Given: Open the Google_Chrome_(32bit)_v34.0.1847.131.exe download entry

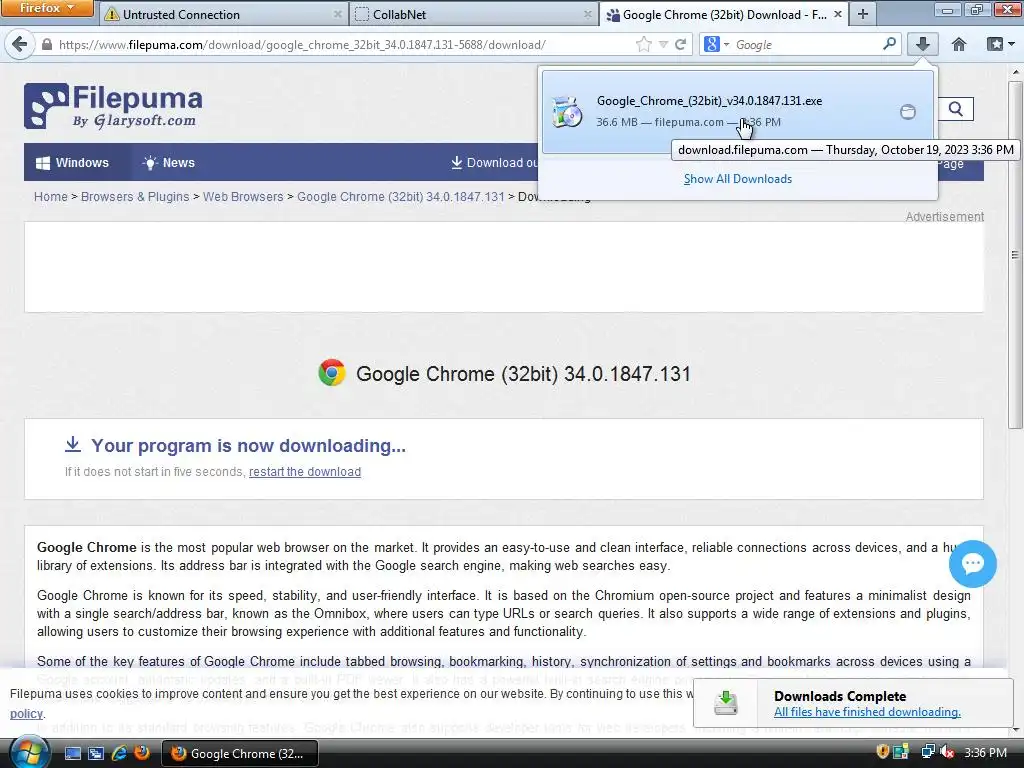Looking at the screenshot, I should 737,111.
